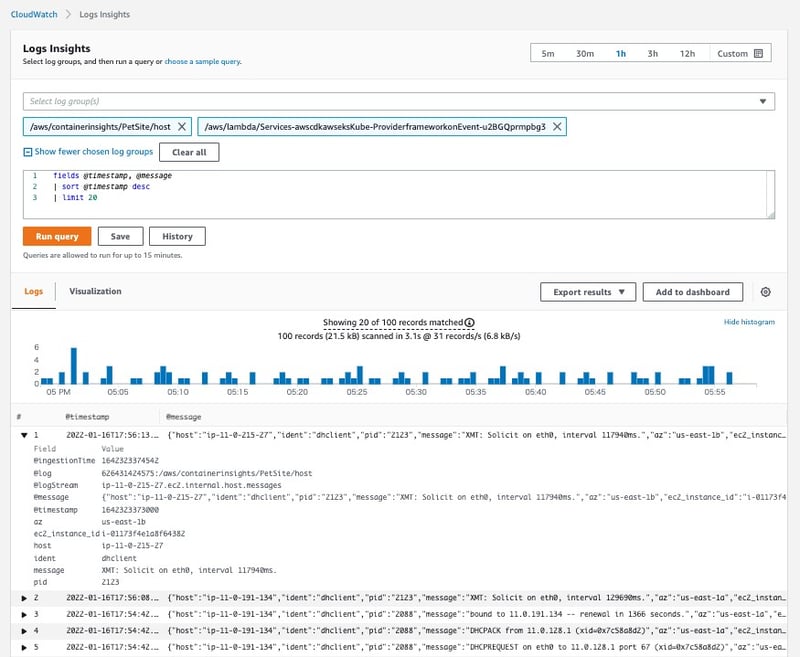
Task: Click the Clear all button
Action: [189, 152]
